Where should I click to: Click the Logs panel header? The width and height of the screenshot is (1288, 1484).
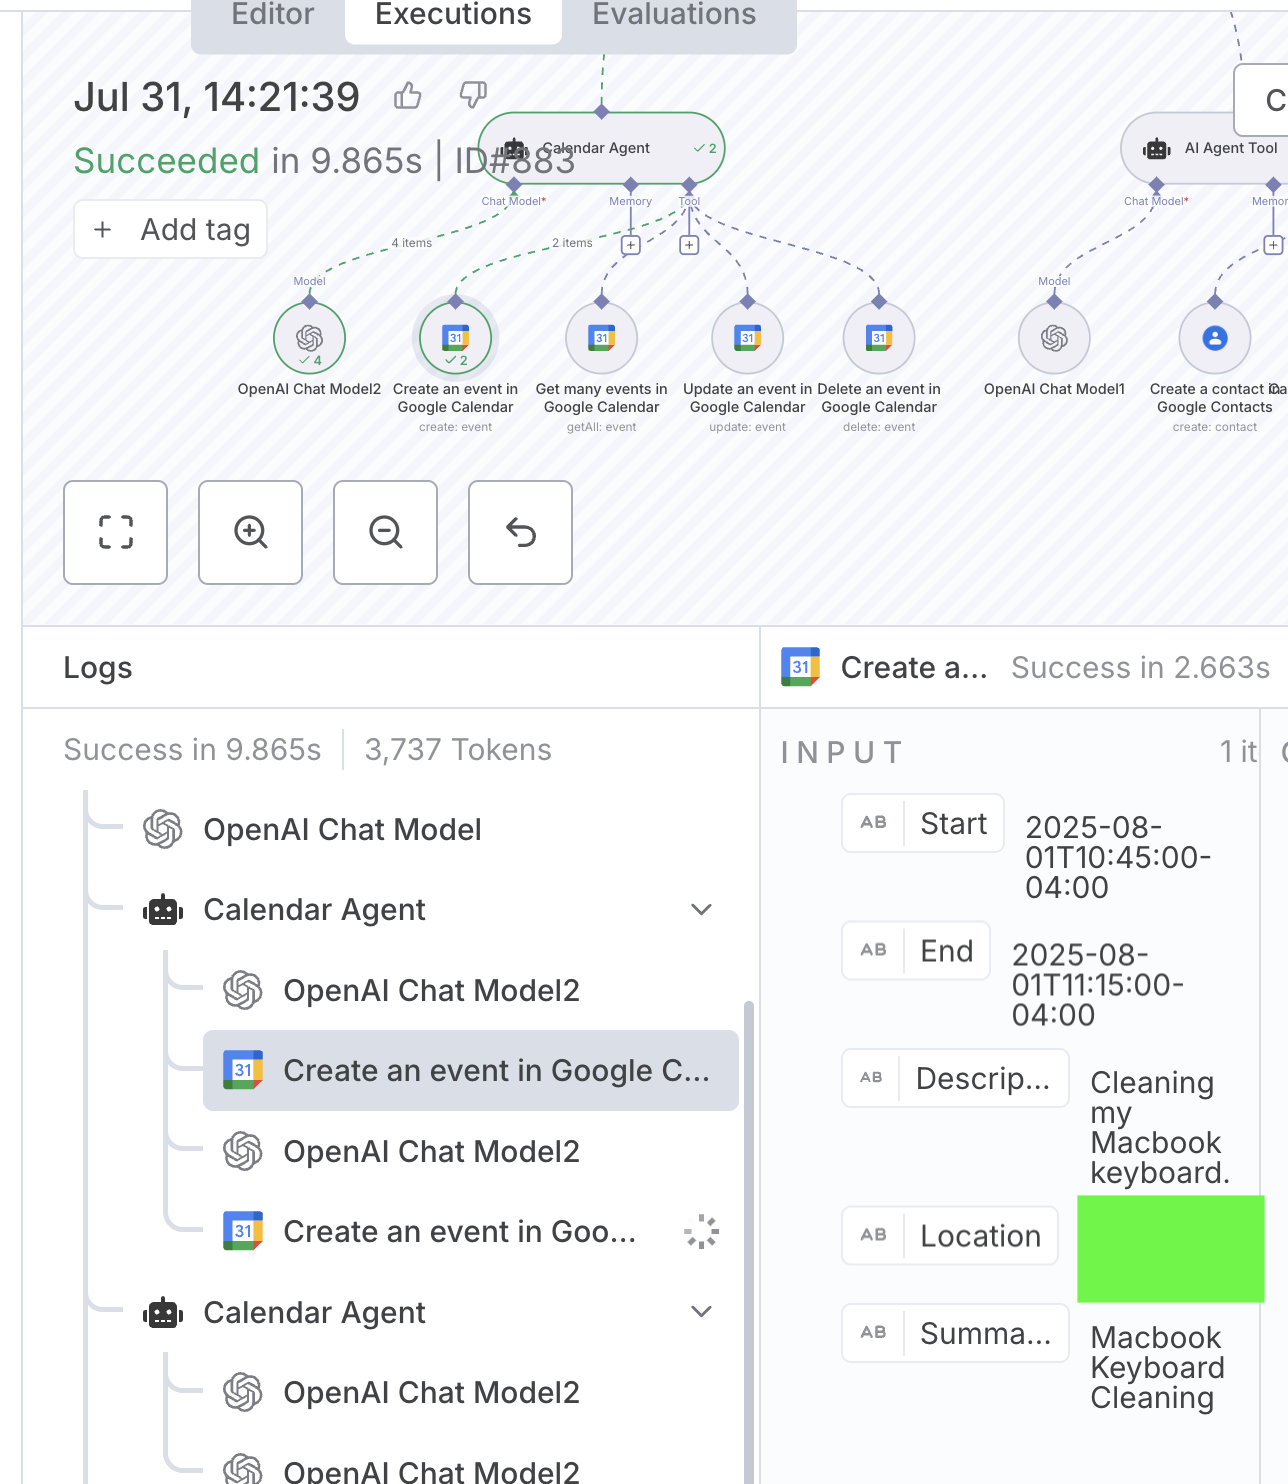(98, 668)
